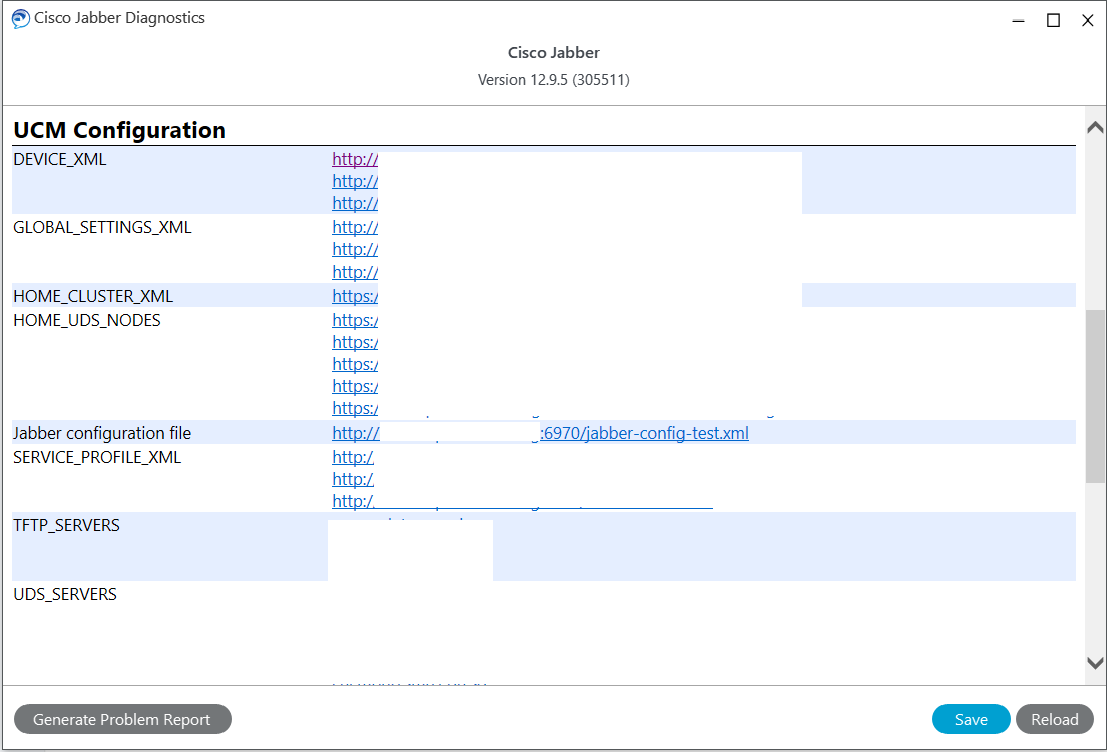Open the second GLOBAL_SETTINGS_XML link
The width and height of the screenshot is (1107, 752).
(354, 248)
